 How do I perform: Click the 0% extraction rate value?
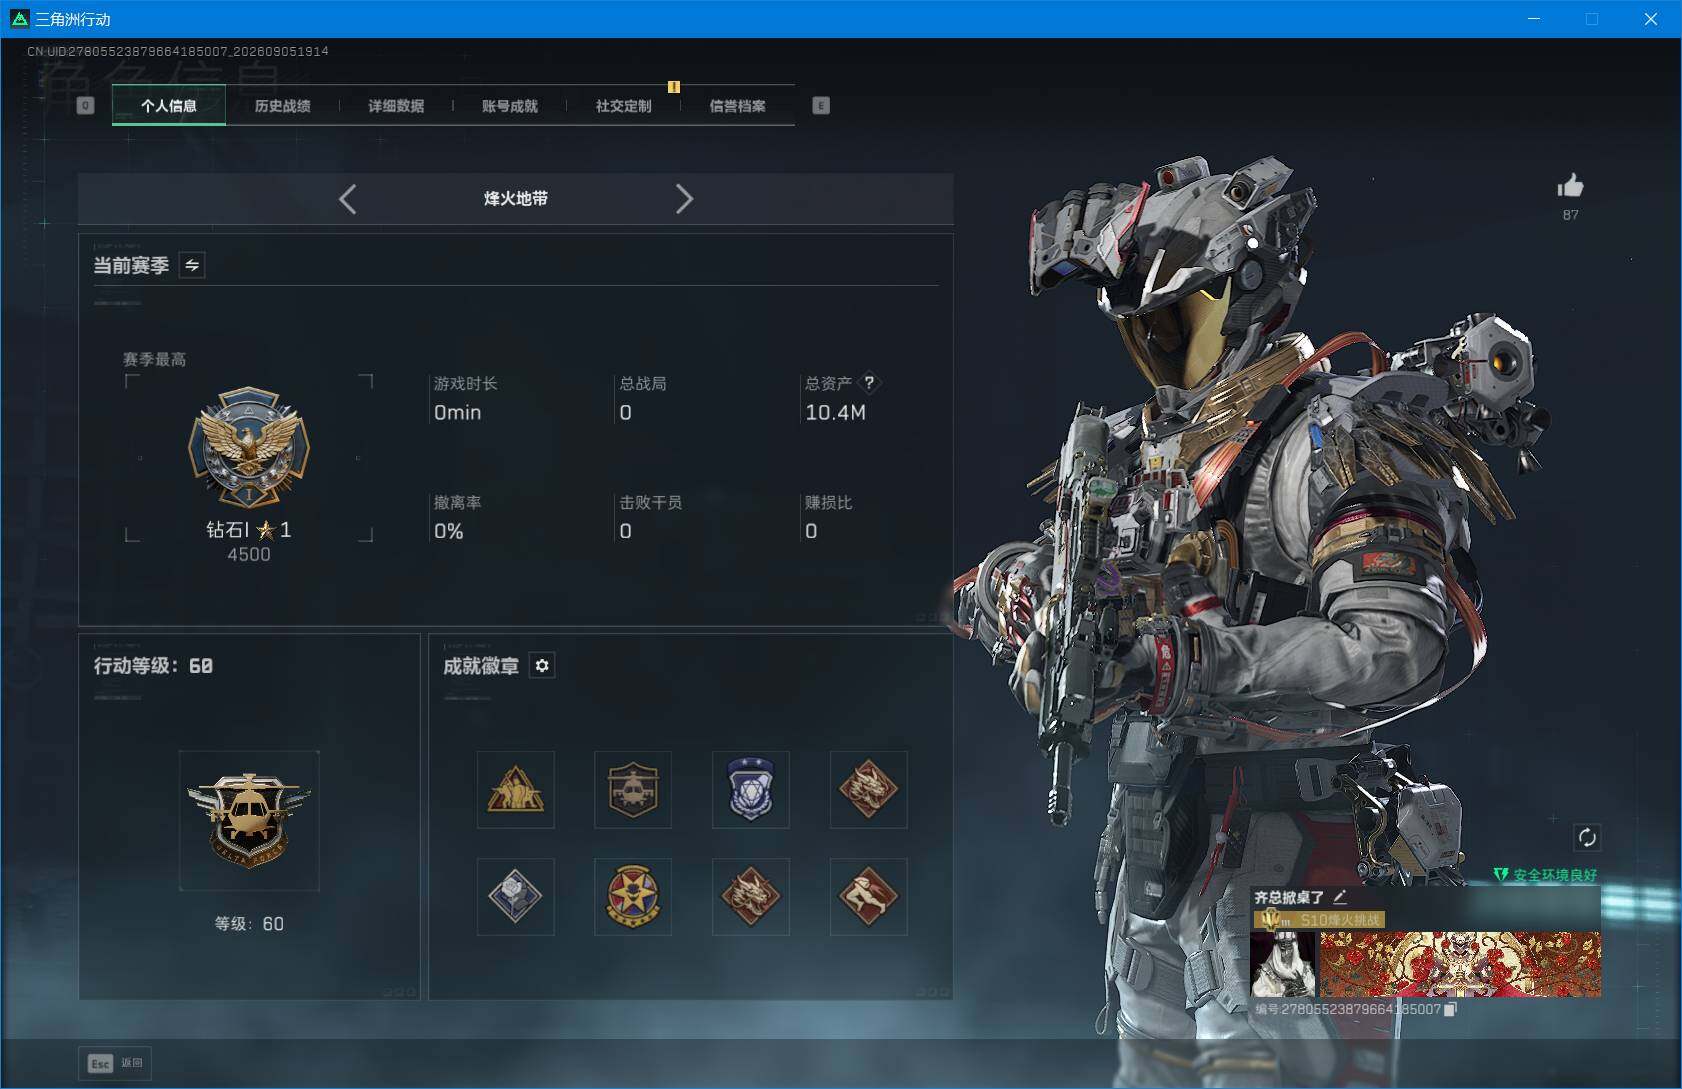click(449, 531)
